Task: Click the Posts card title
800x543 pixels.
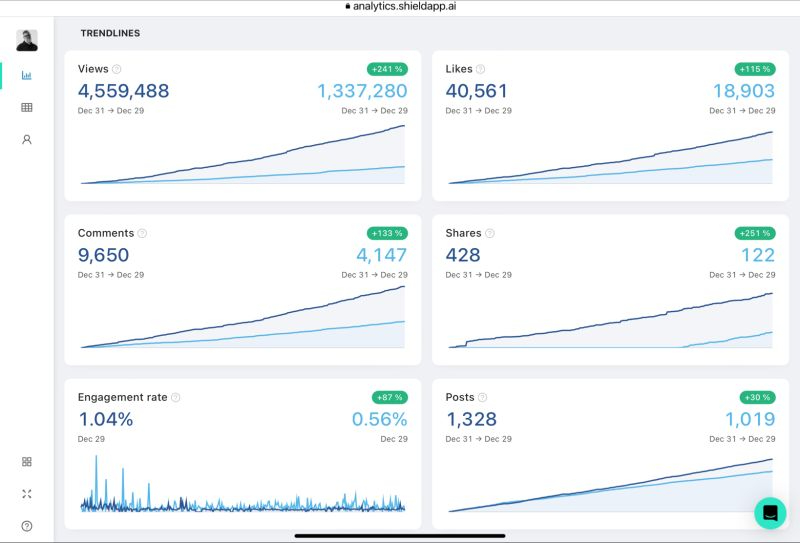Action: tap(460, 398)
